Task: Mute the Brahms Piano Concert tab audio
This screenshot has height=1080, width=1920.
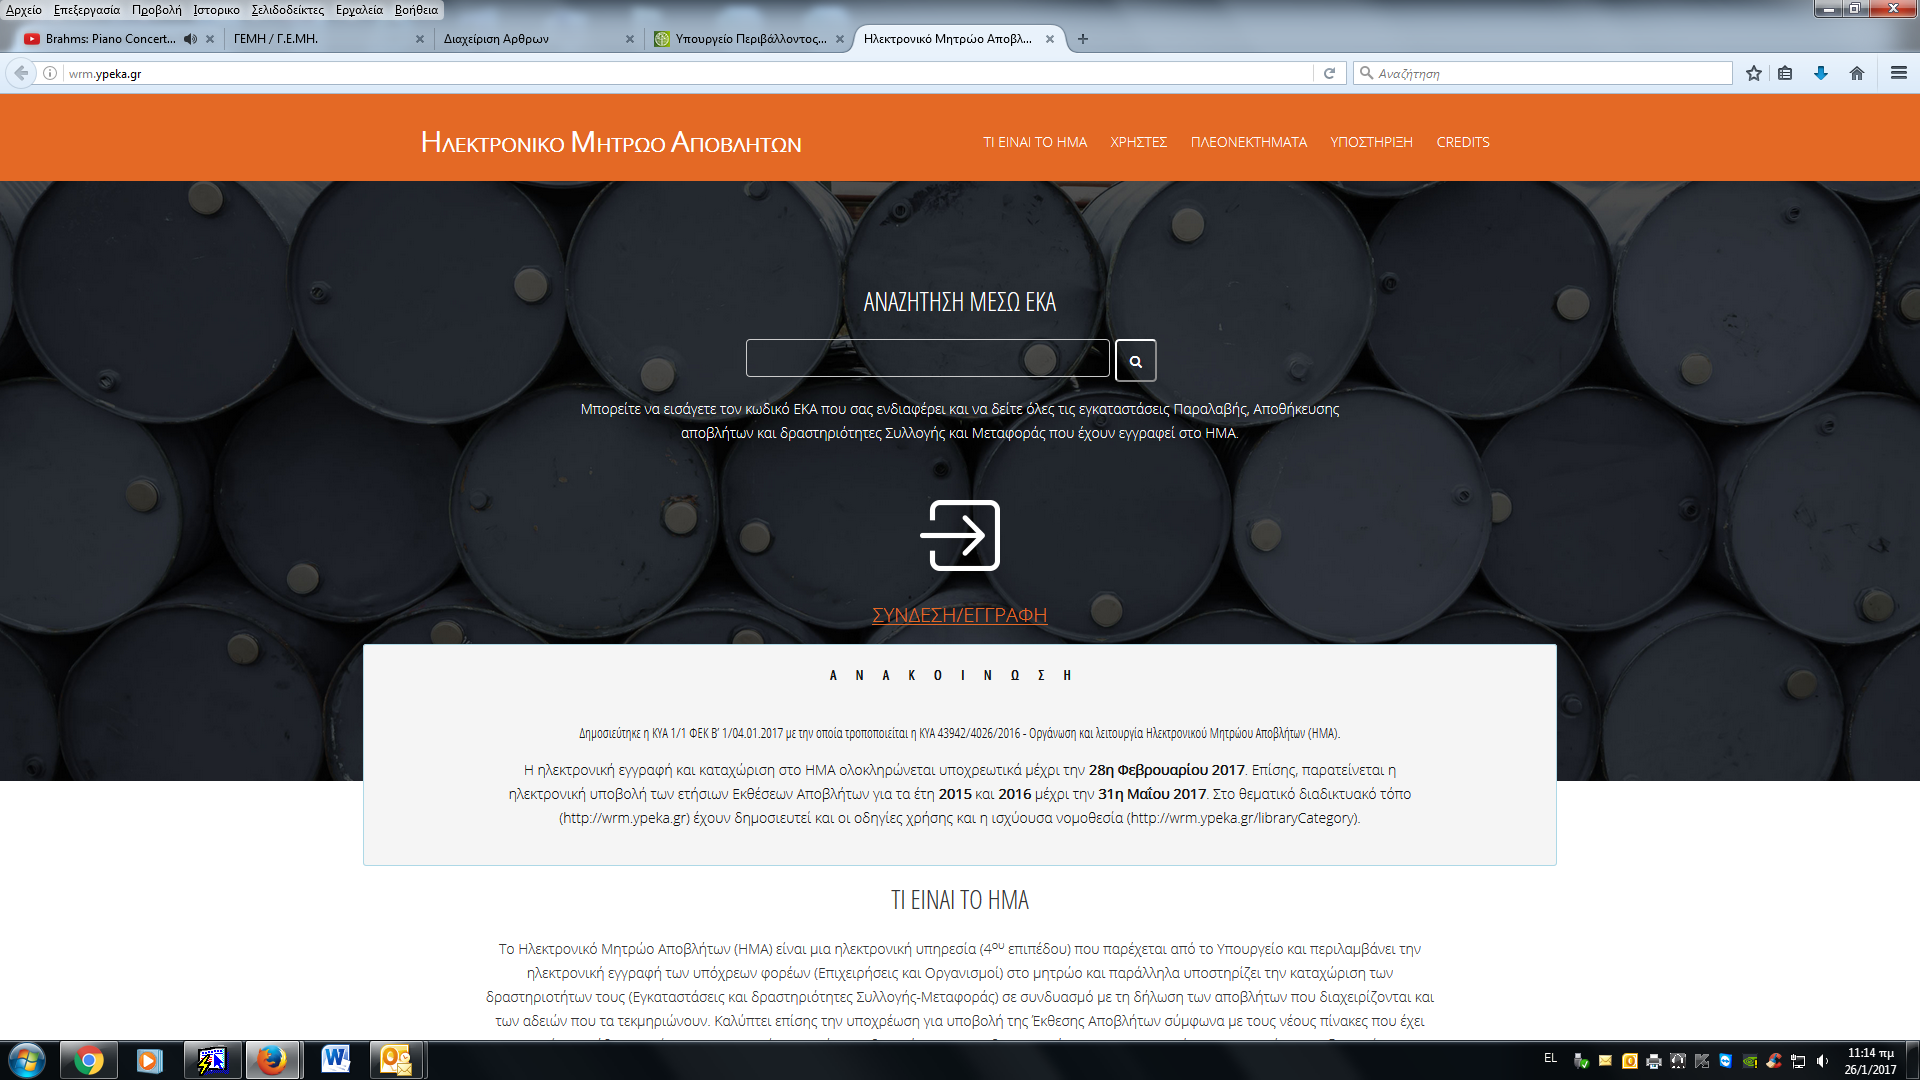Action: [x=190, y=39]
